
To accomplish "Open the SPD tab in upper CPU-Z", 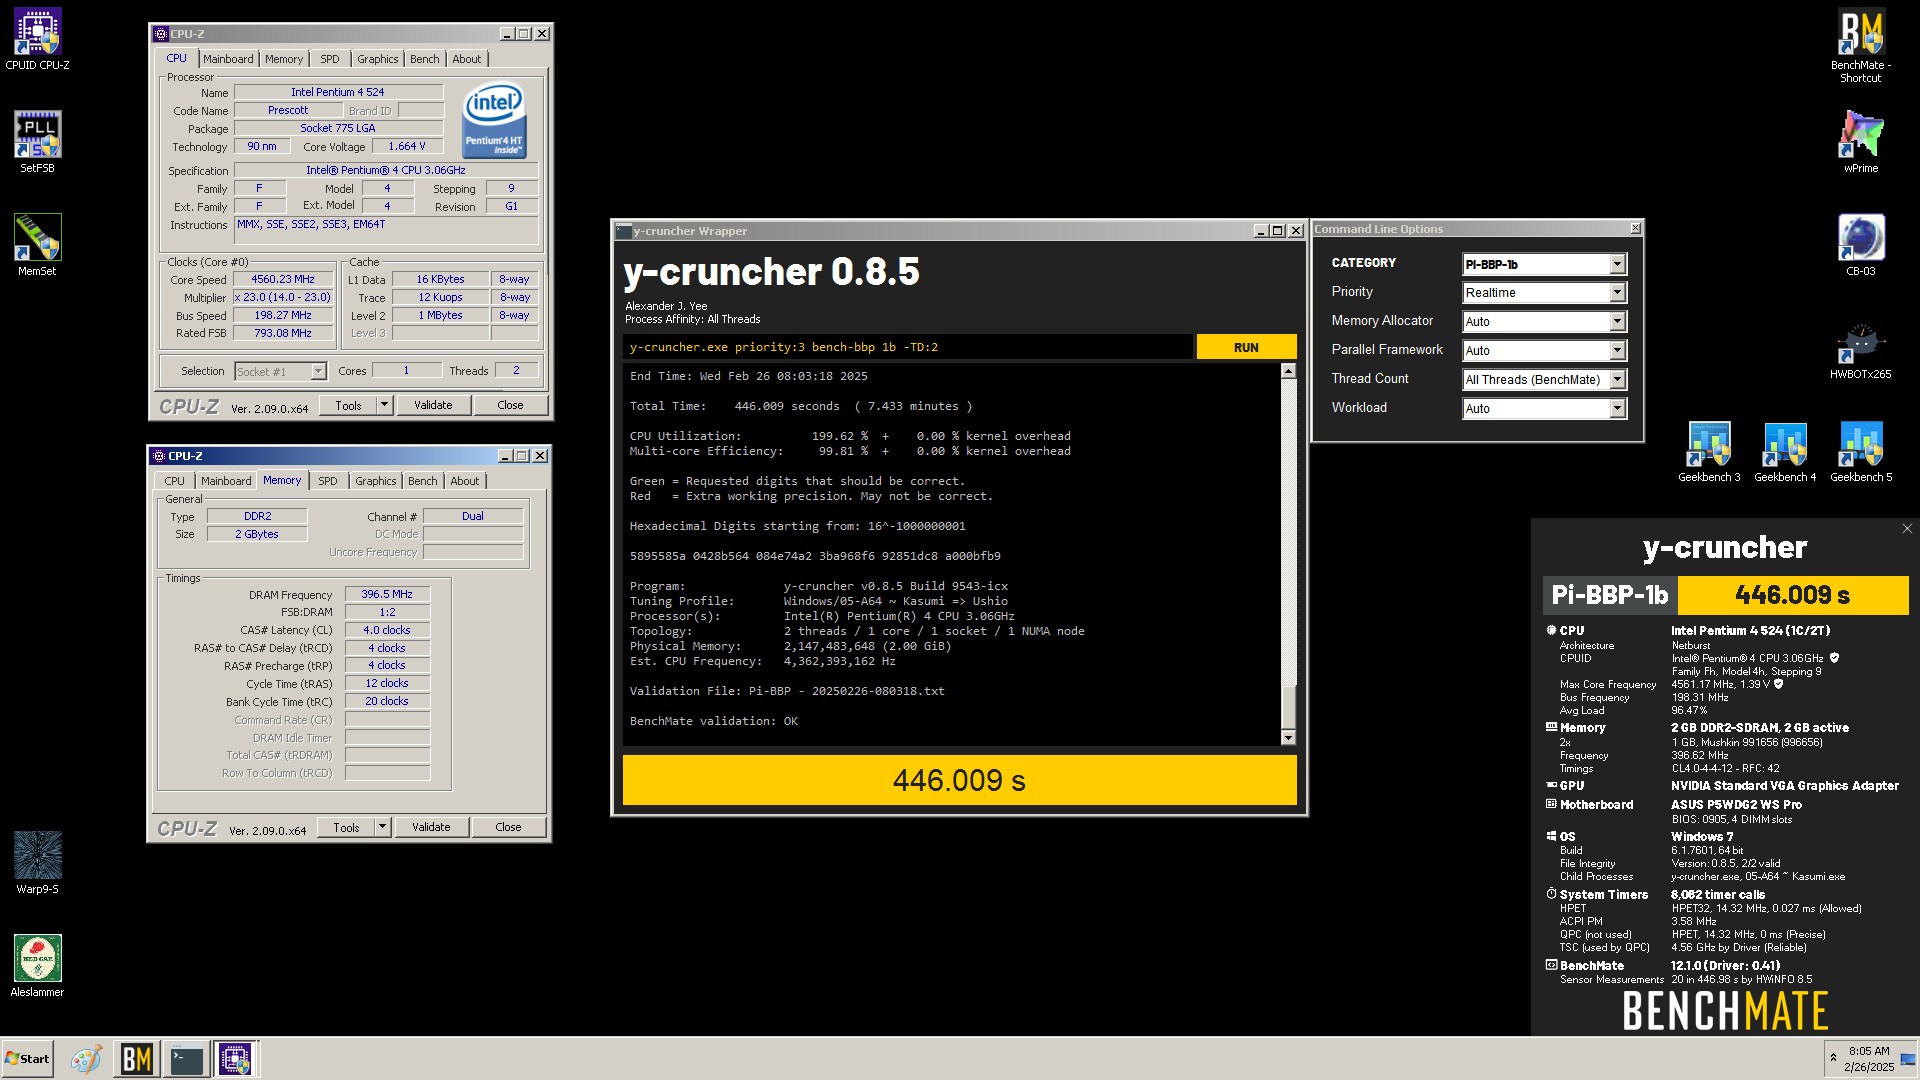I will (x=330, y=59).
